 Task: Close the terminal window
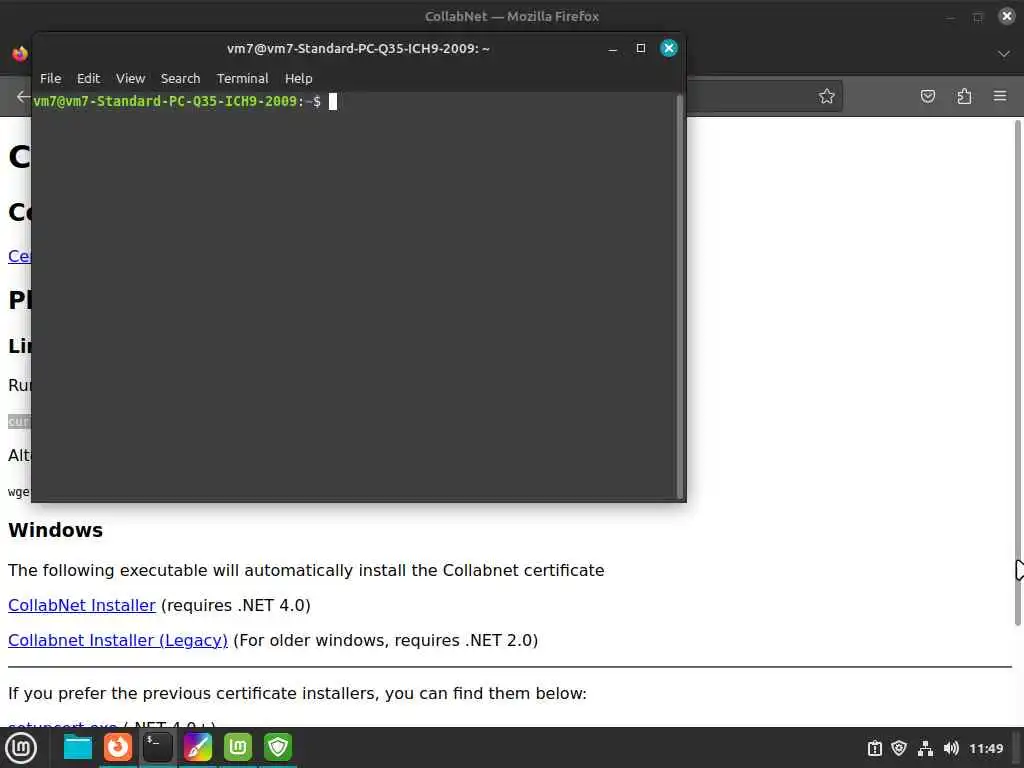669,48
